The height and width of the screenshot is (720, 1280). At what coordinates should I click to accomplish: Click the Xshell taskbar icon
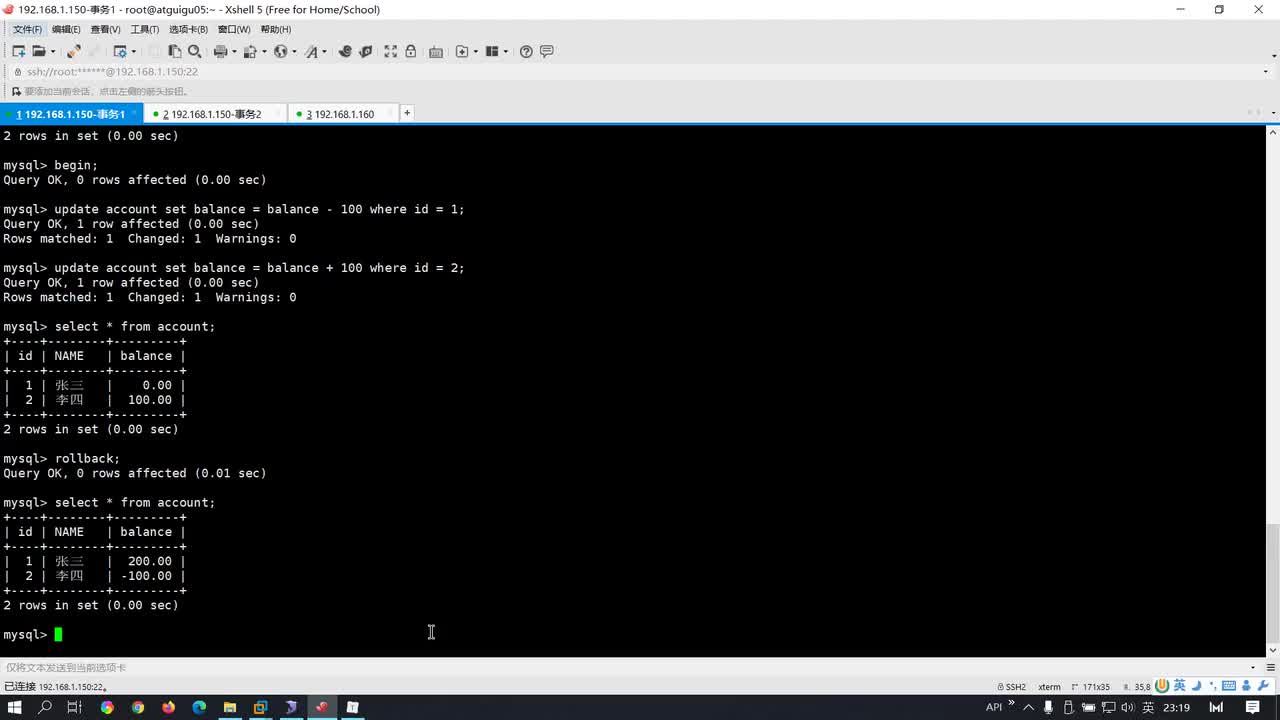(322, 707)
